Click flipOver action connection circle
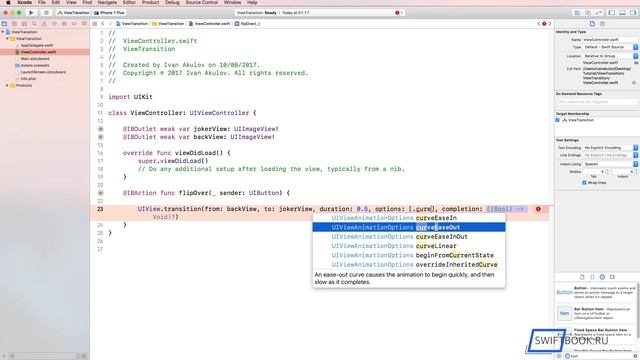This screenshot has width=640, height=360. (100, 193)
